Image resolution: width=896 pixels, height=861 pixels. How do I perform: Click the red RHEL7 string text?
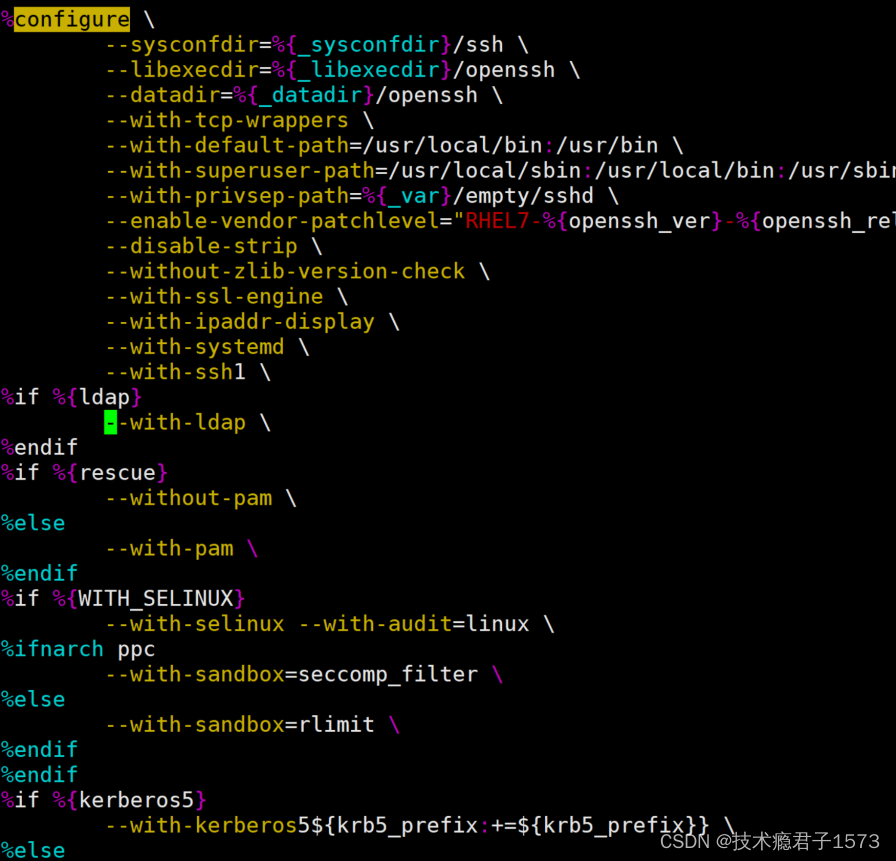[x=497, y=221]
